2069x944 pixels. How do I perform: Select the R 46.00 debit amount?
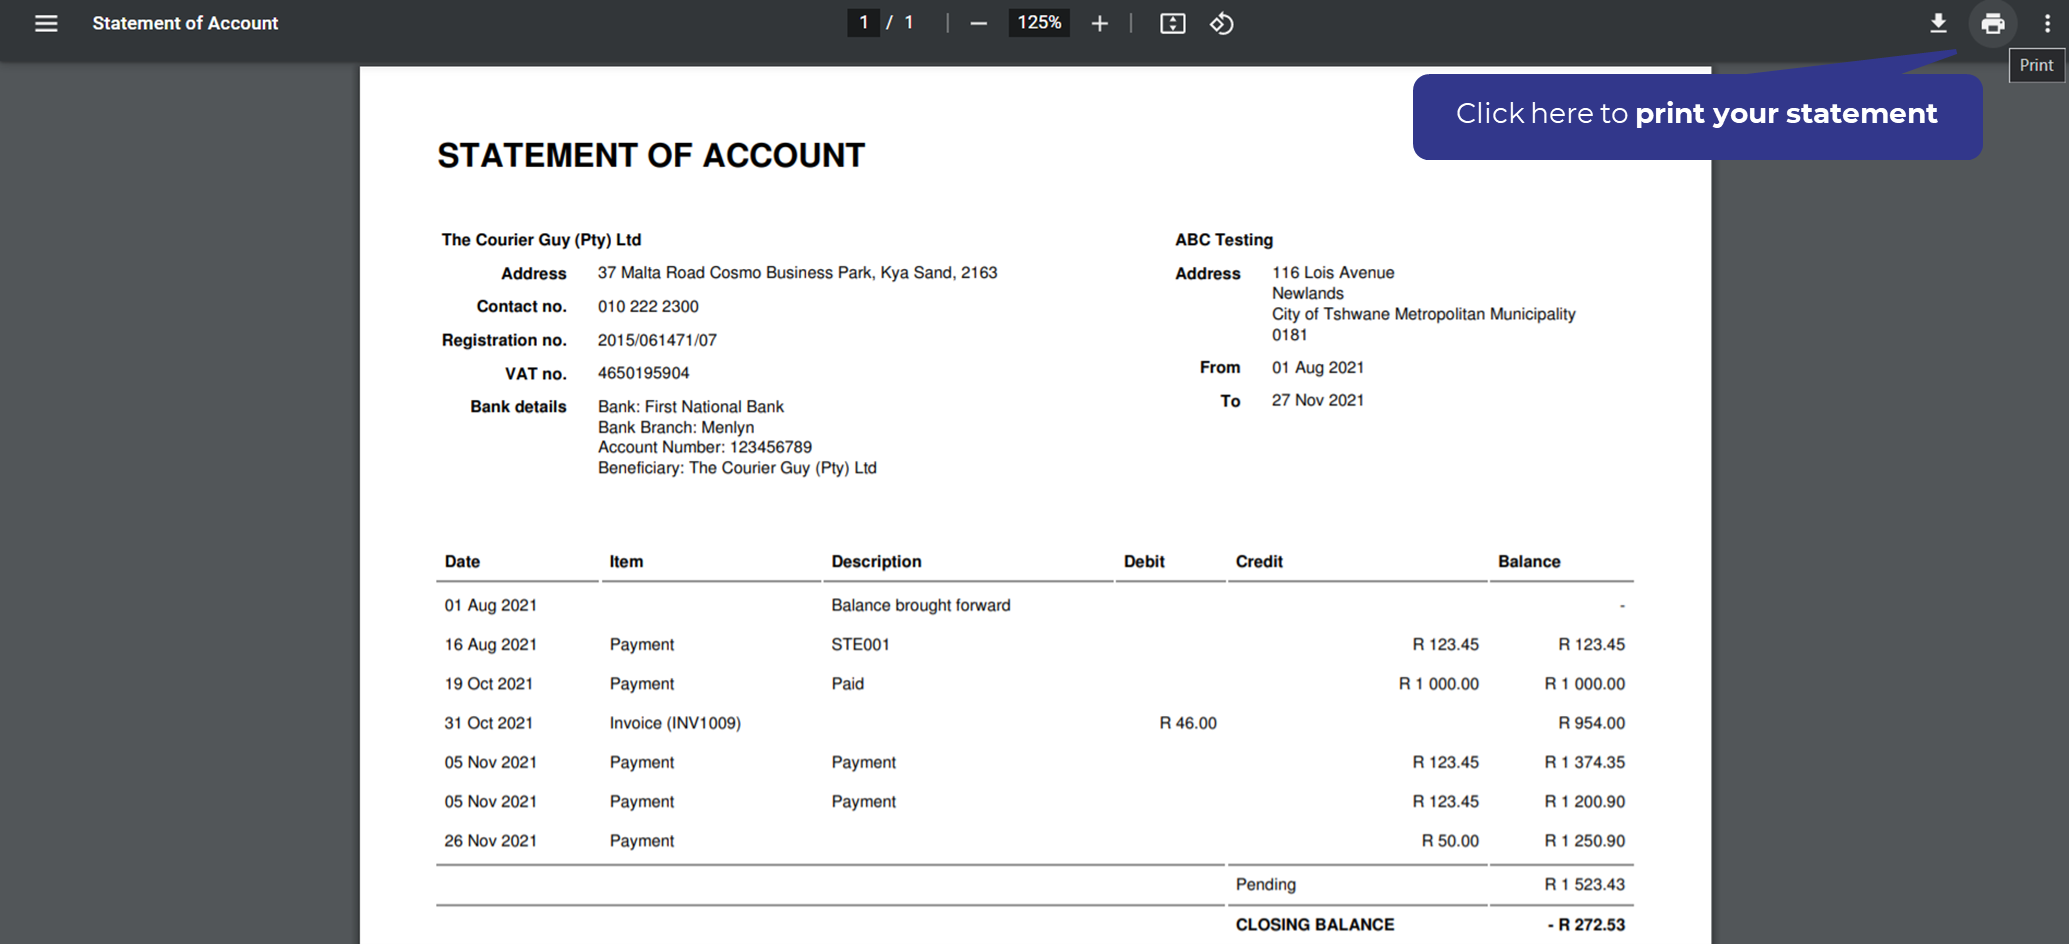(1188, 723)
